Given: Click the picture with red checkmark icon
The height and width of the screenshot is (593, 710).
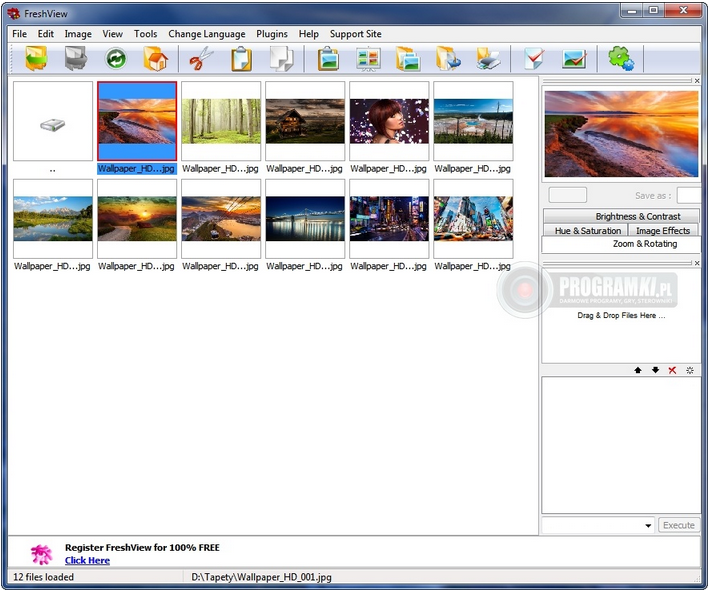Looking at the screenshot, I should tap(574, 59).
